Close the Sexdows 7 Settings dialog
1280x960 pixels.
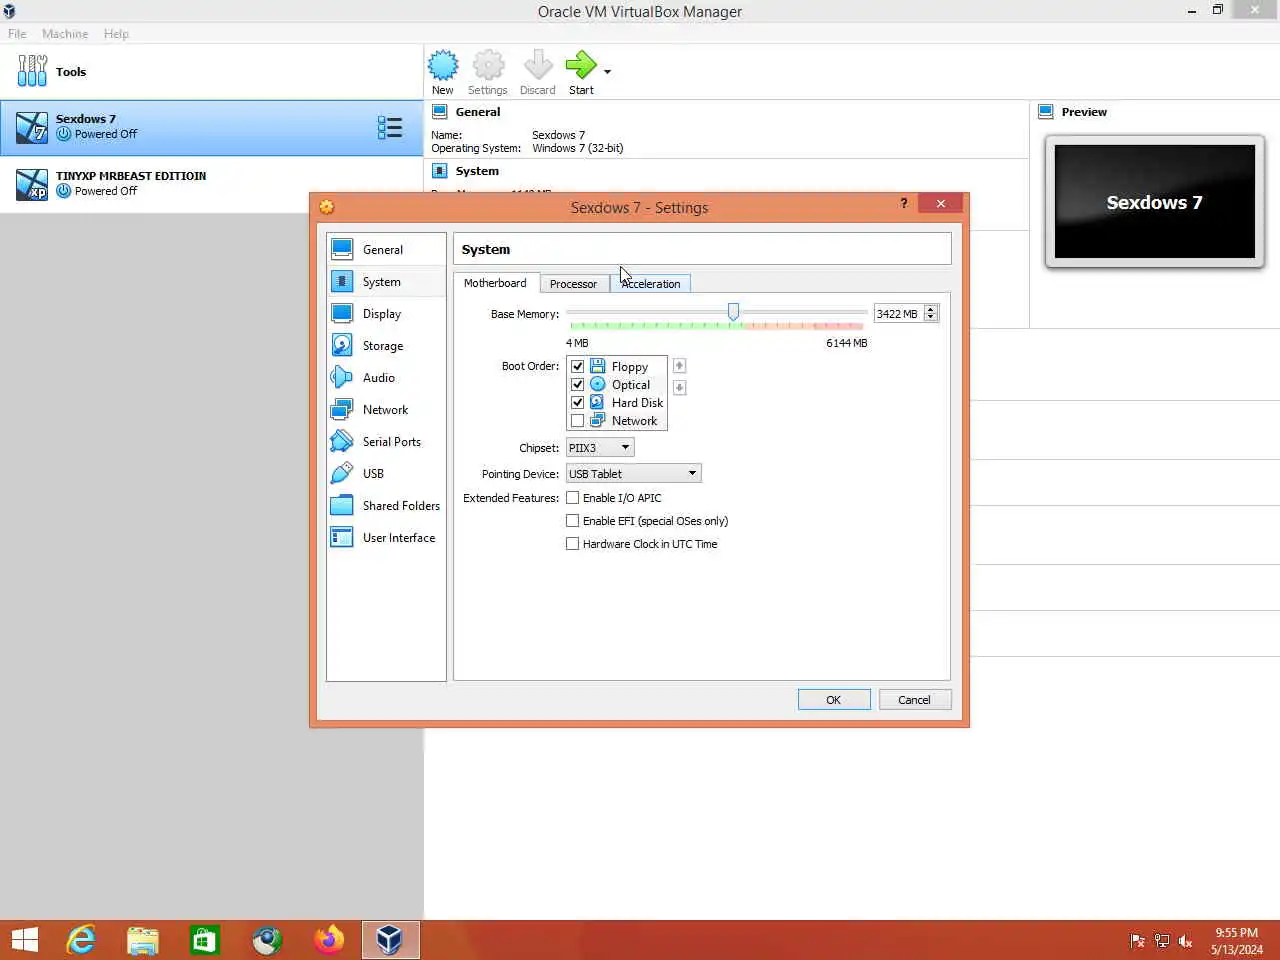(941, 203)
